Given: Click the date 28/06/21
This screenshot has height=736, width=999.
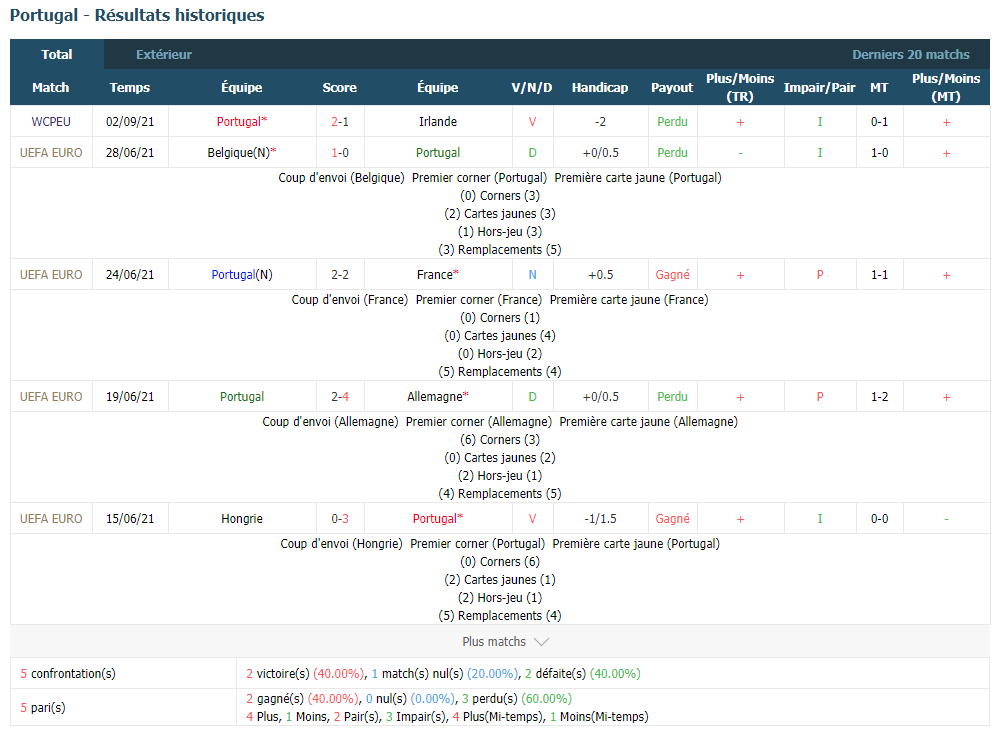Looking at the screenshot, I should [130, 152].
